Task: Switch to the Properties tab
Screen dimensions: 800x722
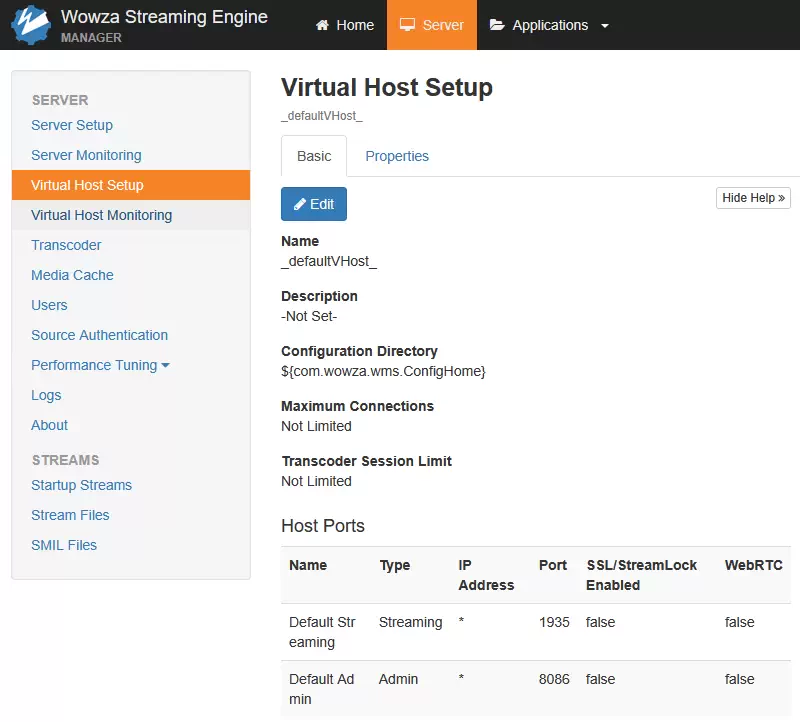Action: click(397, 156)
